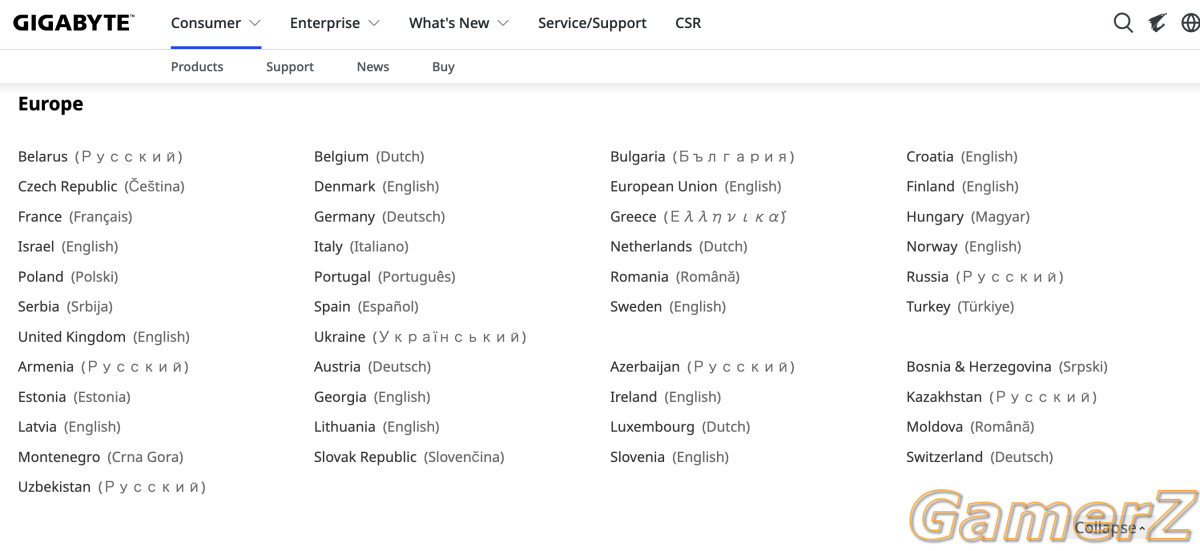Image resolution: width=1200 pixels, height=551 pixels.
Task: Choose European Union (English) region
Action: point(696,187)
